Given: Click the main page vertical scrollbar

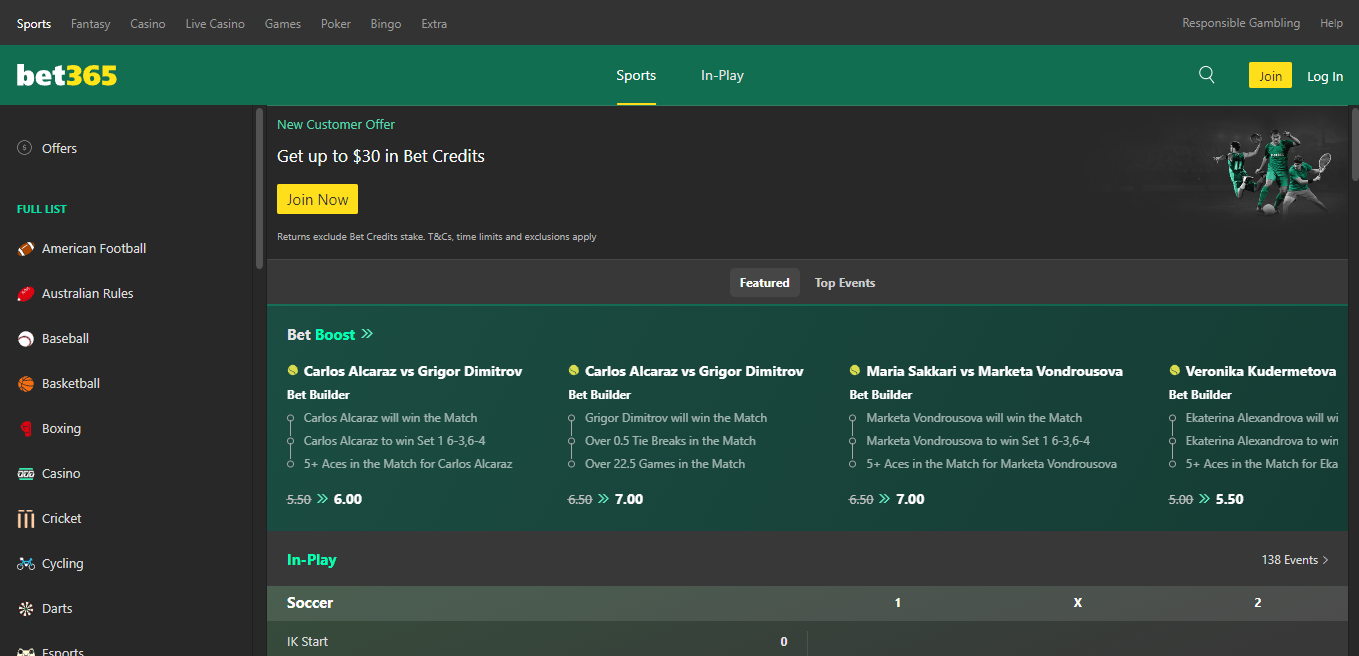Looking at the screenshot, I should click(x=1354, y=142).
